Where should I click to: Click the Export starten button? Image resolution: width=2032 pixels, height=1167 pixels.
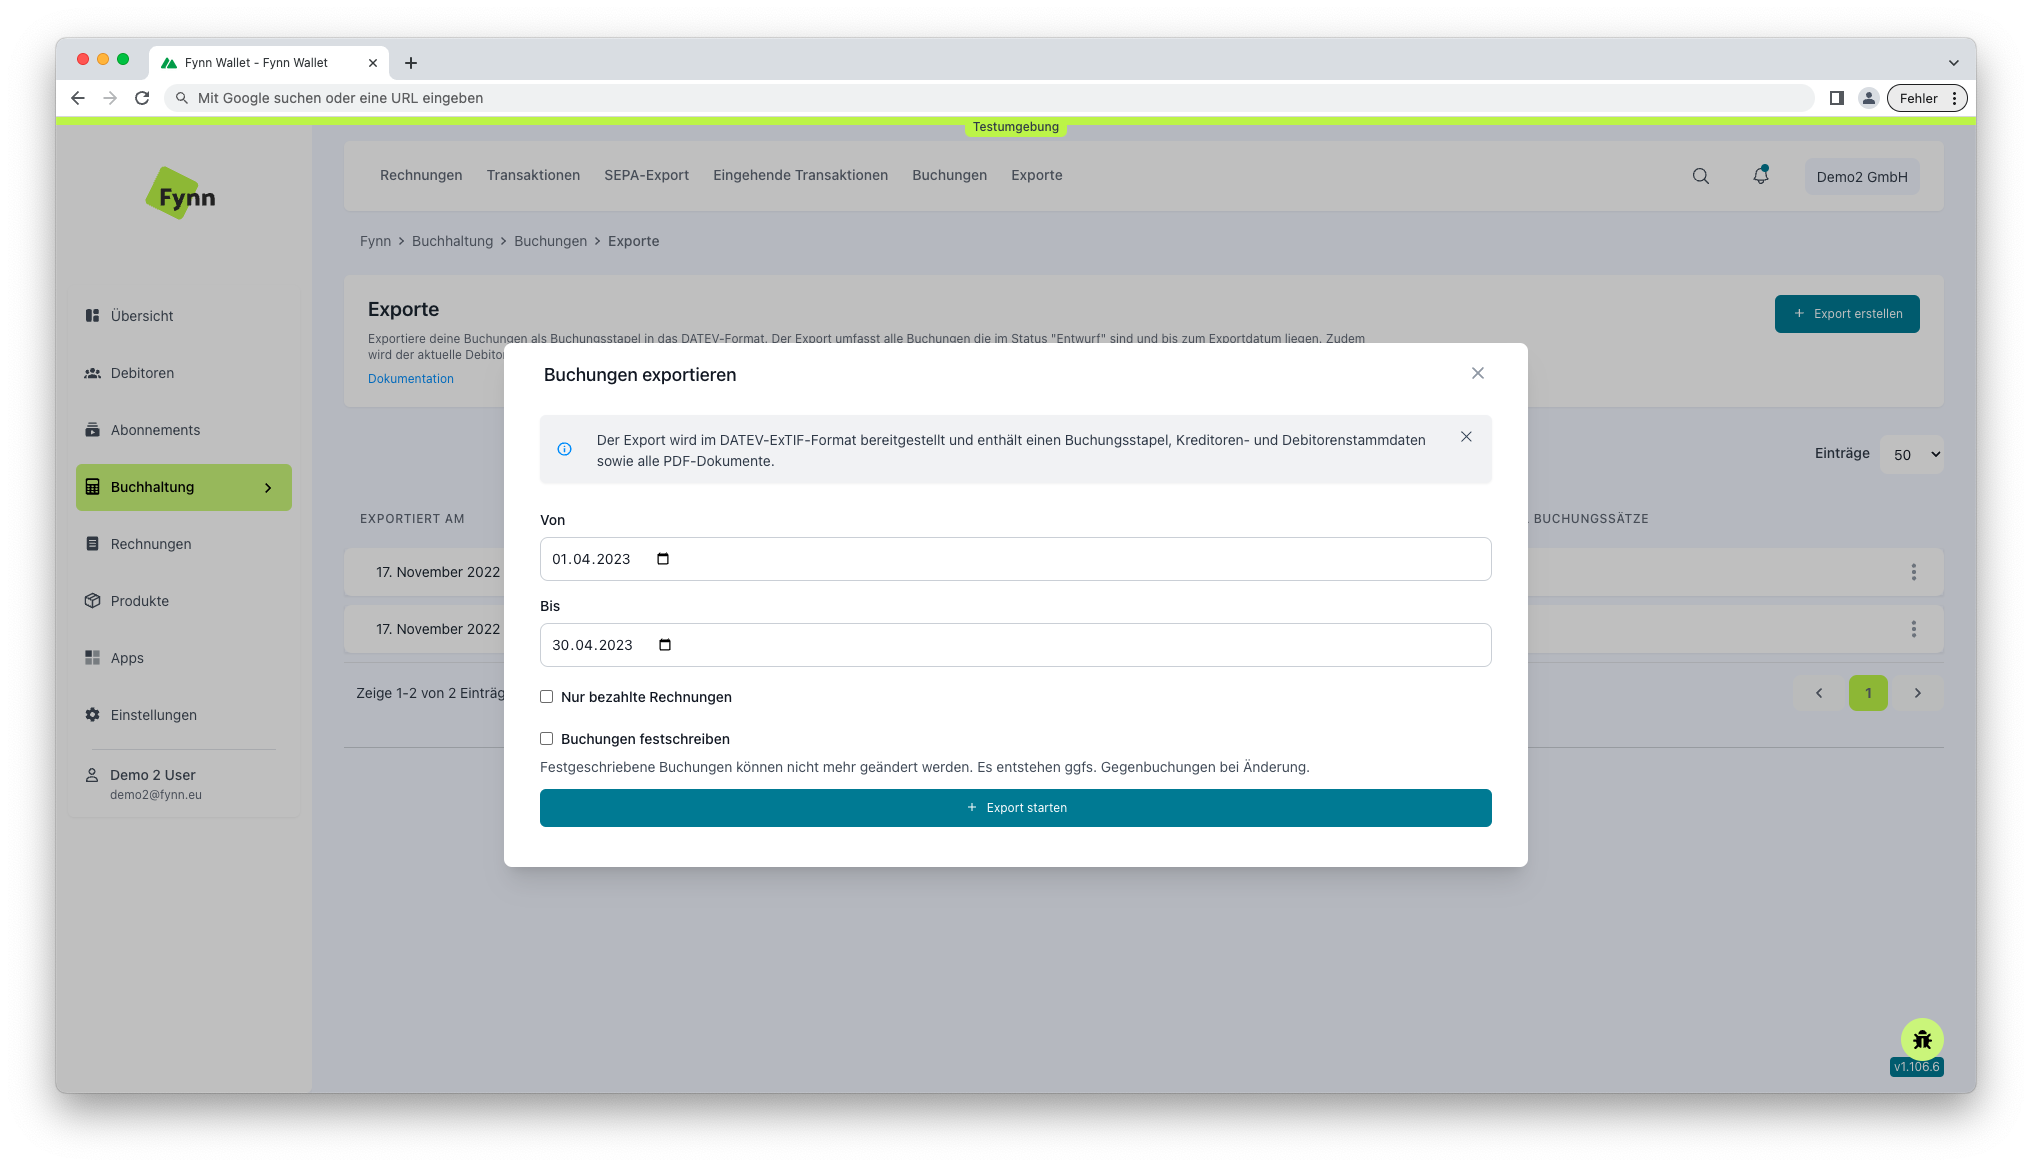[1016, 807]
